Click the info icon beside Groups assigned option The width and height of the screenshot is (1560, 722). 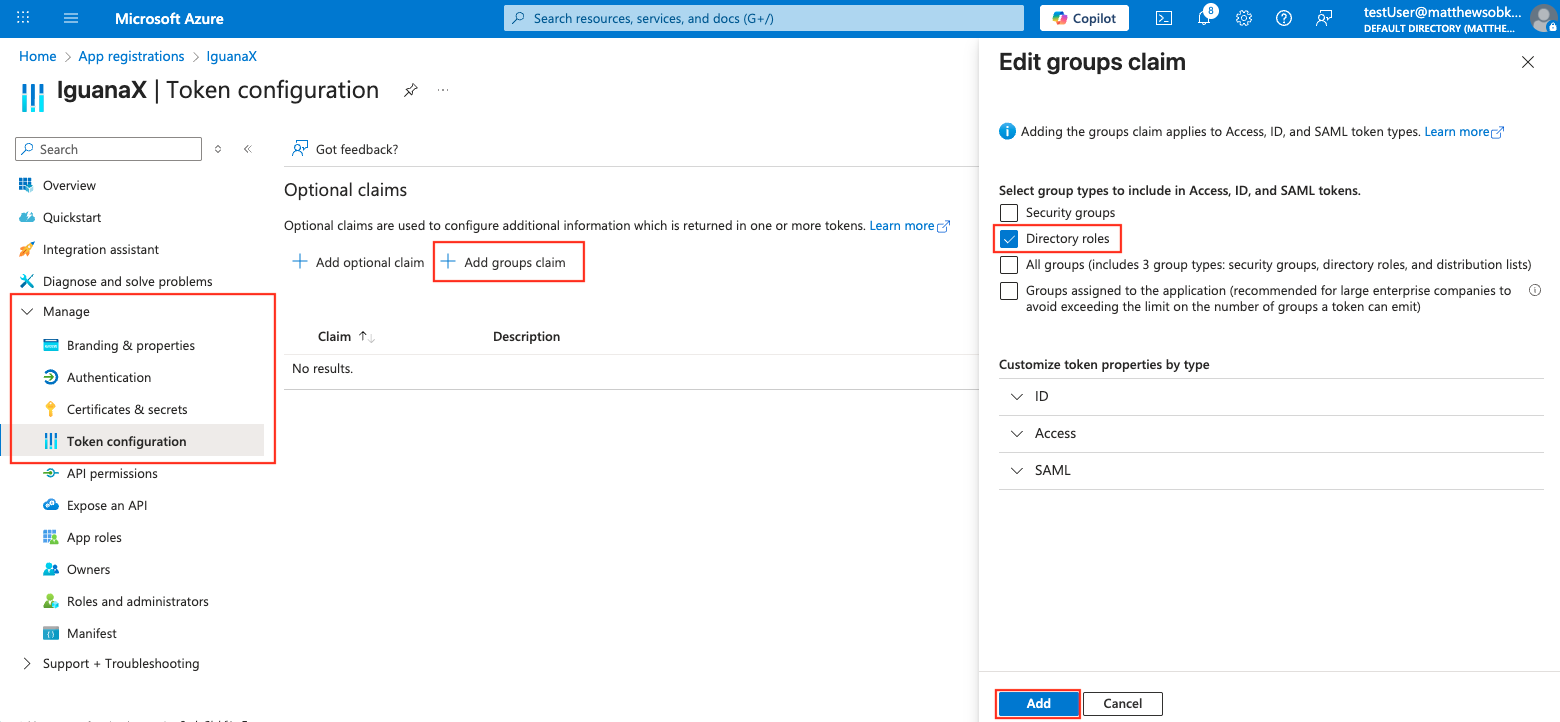[x=1534, y=291]
